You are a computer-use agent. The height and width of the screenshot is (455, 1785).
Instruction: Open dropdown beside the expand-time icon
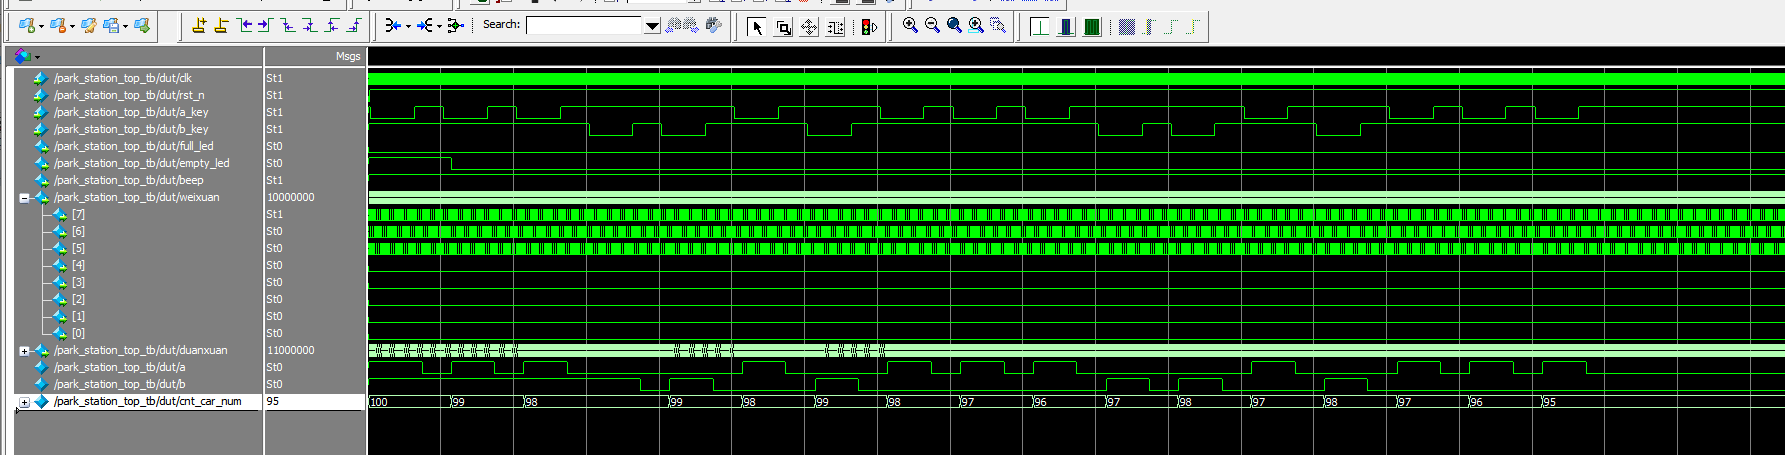point(439,27)
